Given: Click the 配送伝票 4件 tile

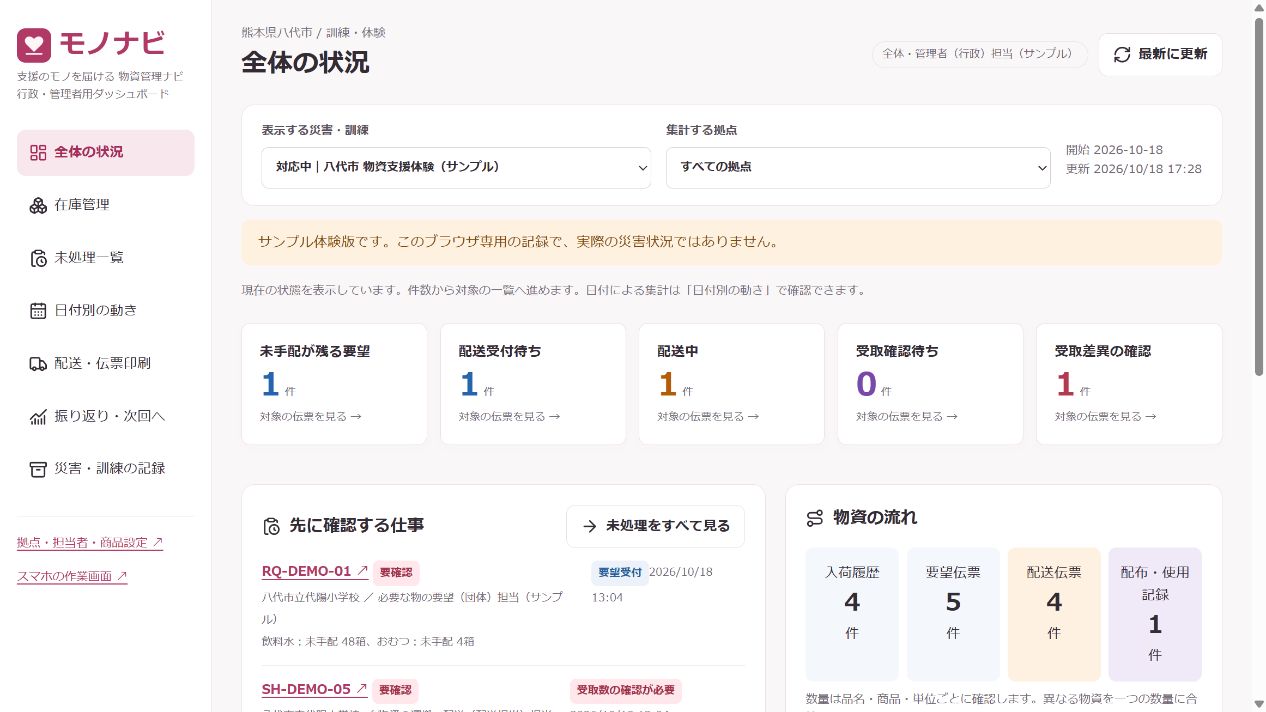Looking at the screenshot, I should point(1054,614).
